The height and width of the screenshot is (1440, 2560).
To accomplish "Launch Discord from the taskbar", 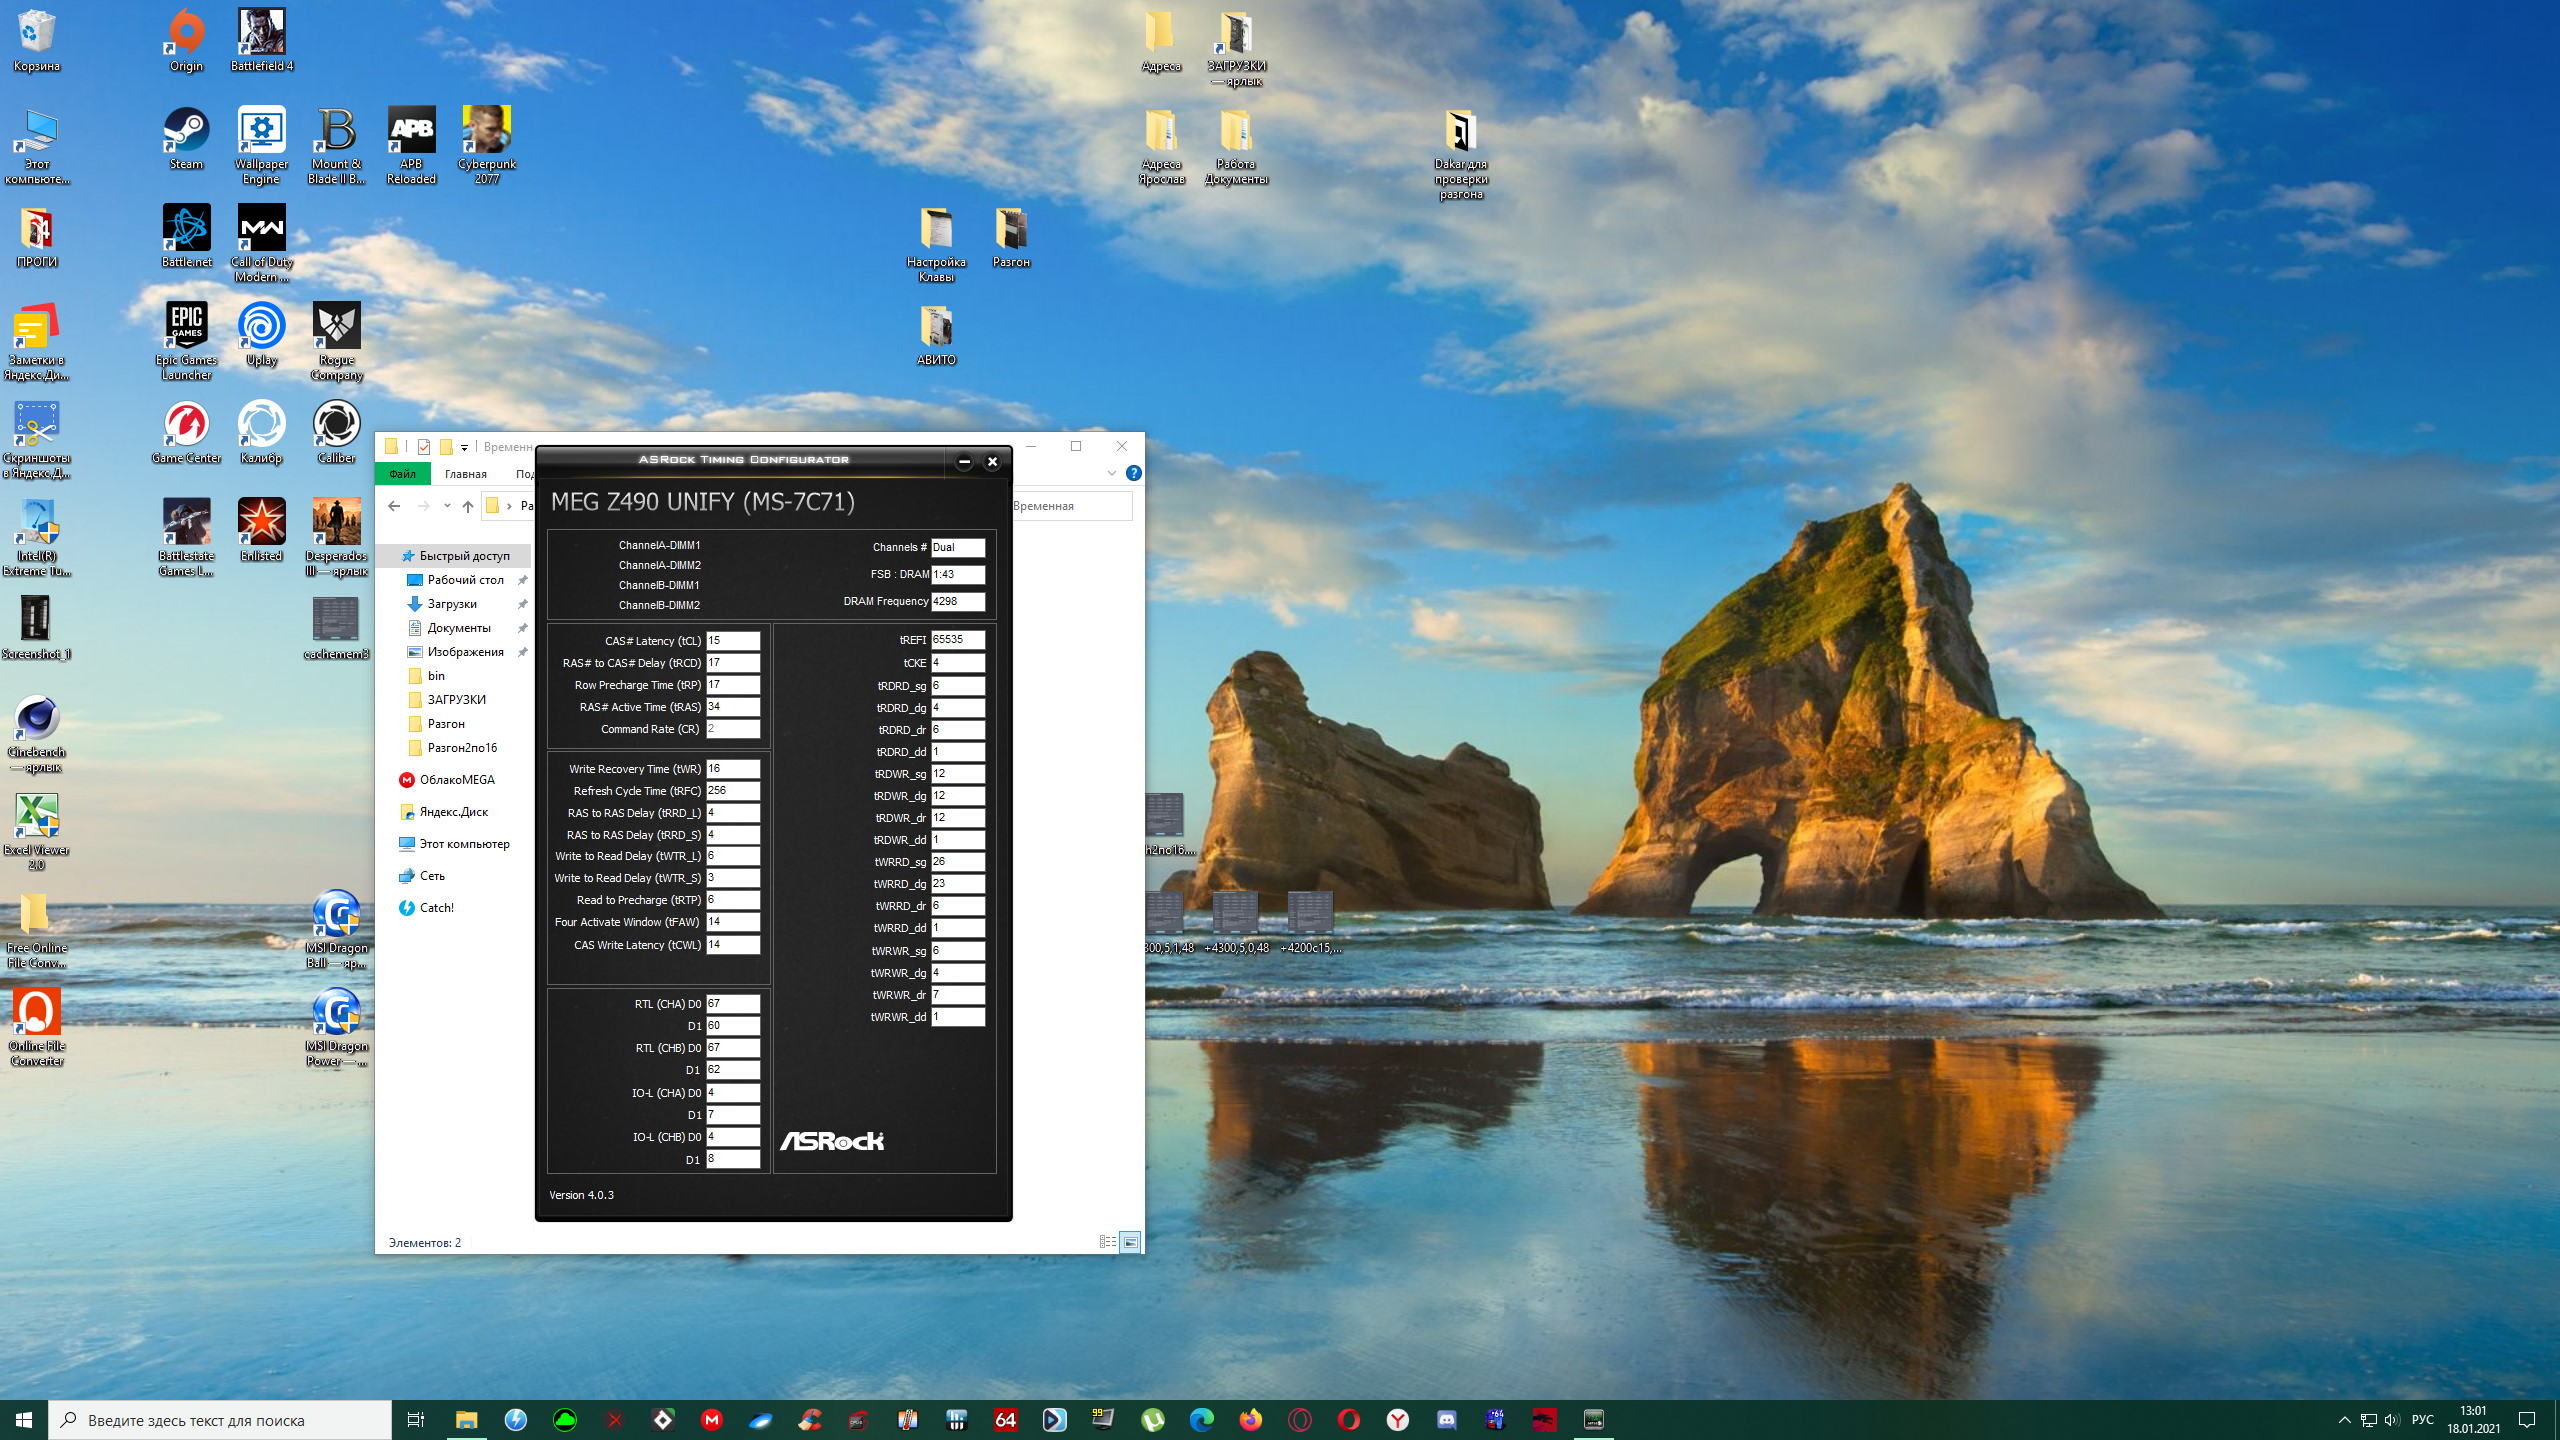I will pyautogui.click(x=1446, y=1420).
